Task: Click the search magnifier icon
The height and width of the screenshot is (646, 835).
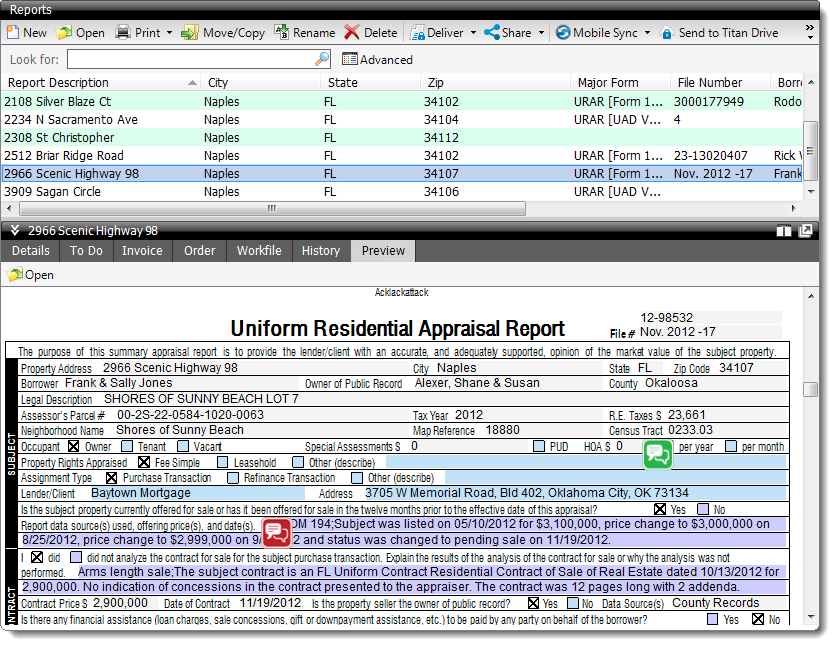Action: 322,59
